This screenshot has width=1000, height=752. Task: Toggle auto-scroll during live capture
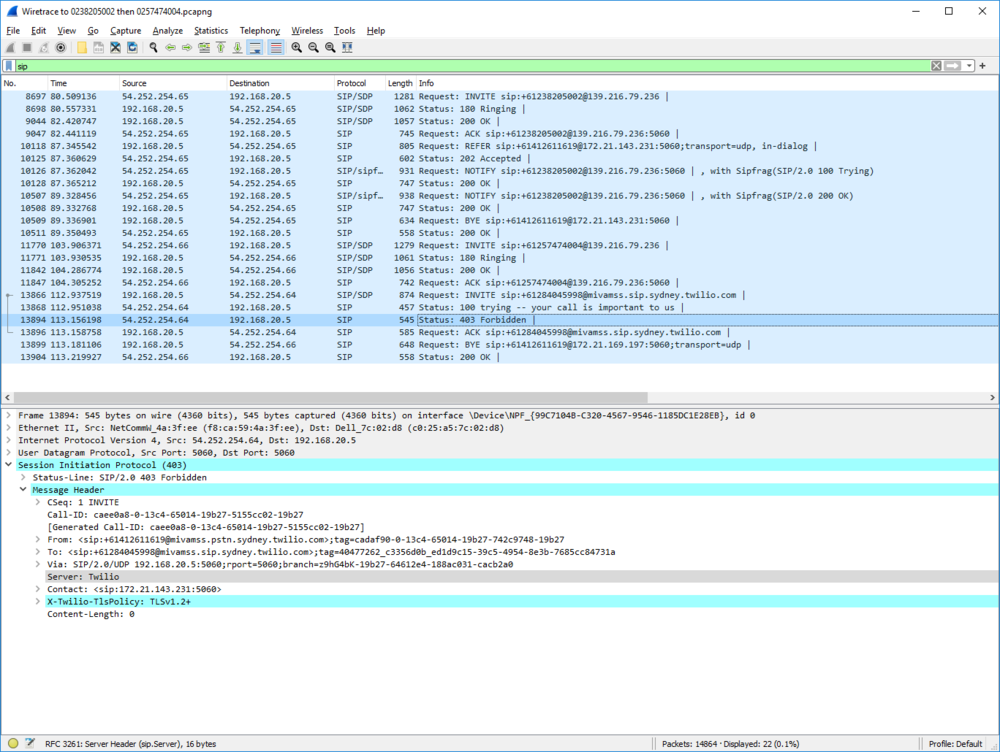(x=254, y=47)
